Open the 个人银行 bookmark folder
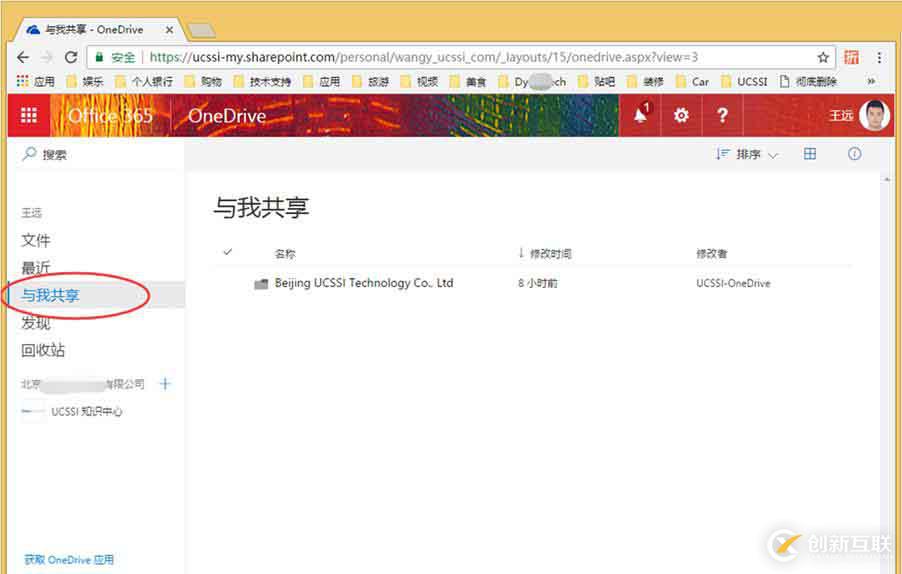This screenshot has width=902, height=574. coord(144,82)
